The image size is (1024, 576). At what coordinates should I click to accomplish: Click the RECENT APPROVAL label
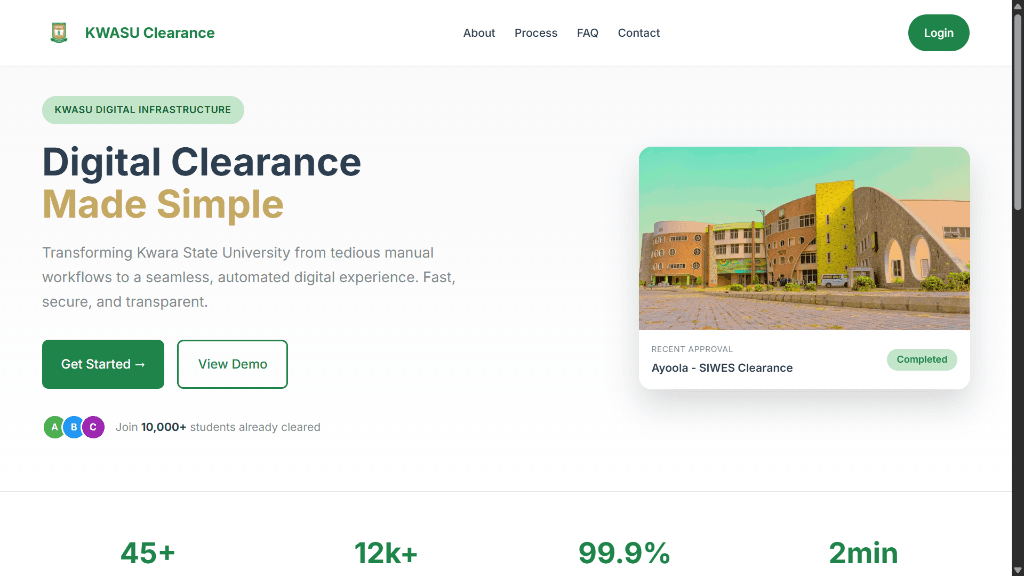[x=692, y=349]
